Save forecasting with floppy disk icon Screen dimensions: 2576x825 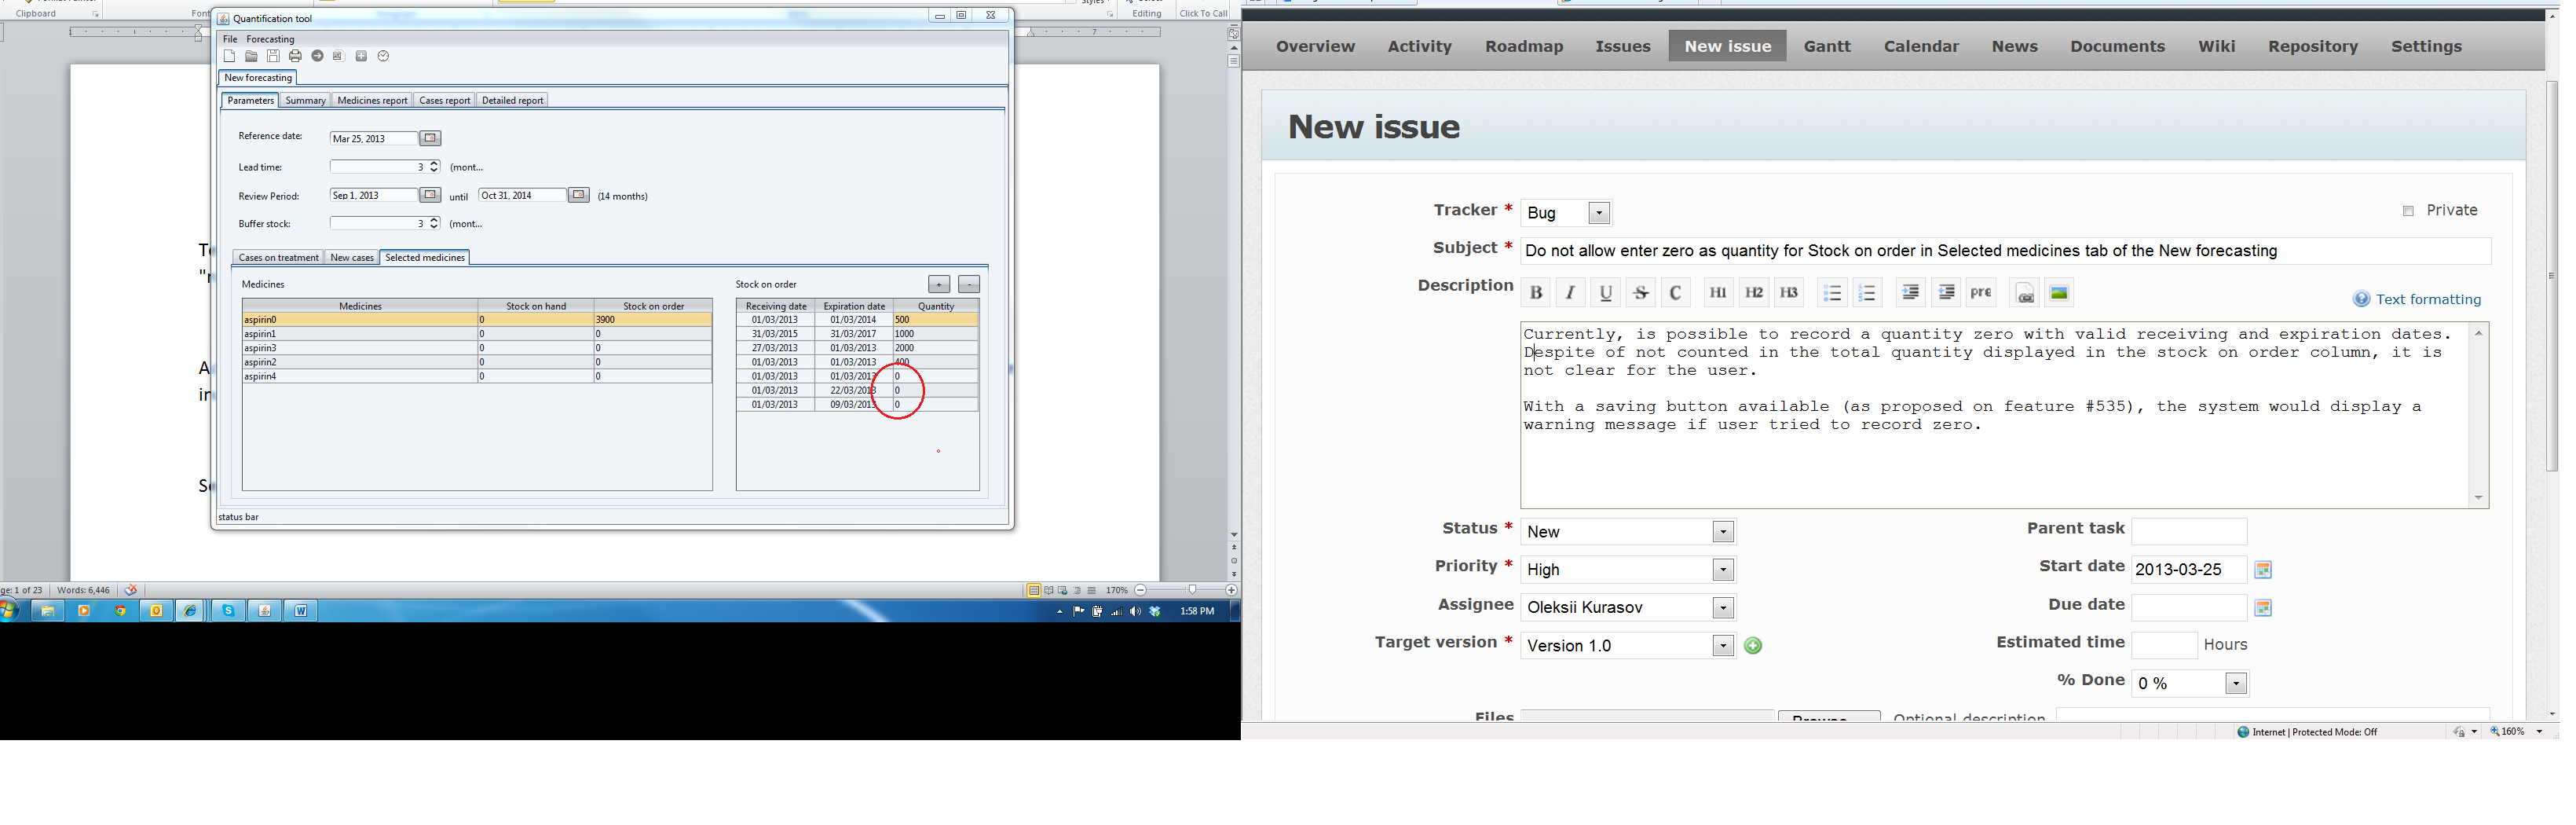pyautogui.click(x=275, y=57)
